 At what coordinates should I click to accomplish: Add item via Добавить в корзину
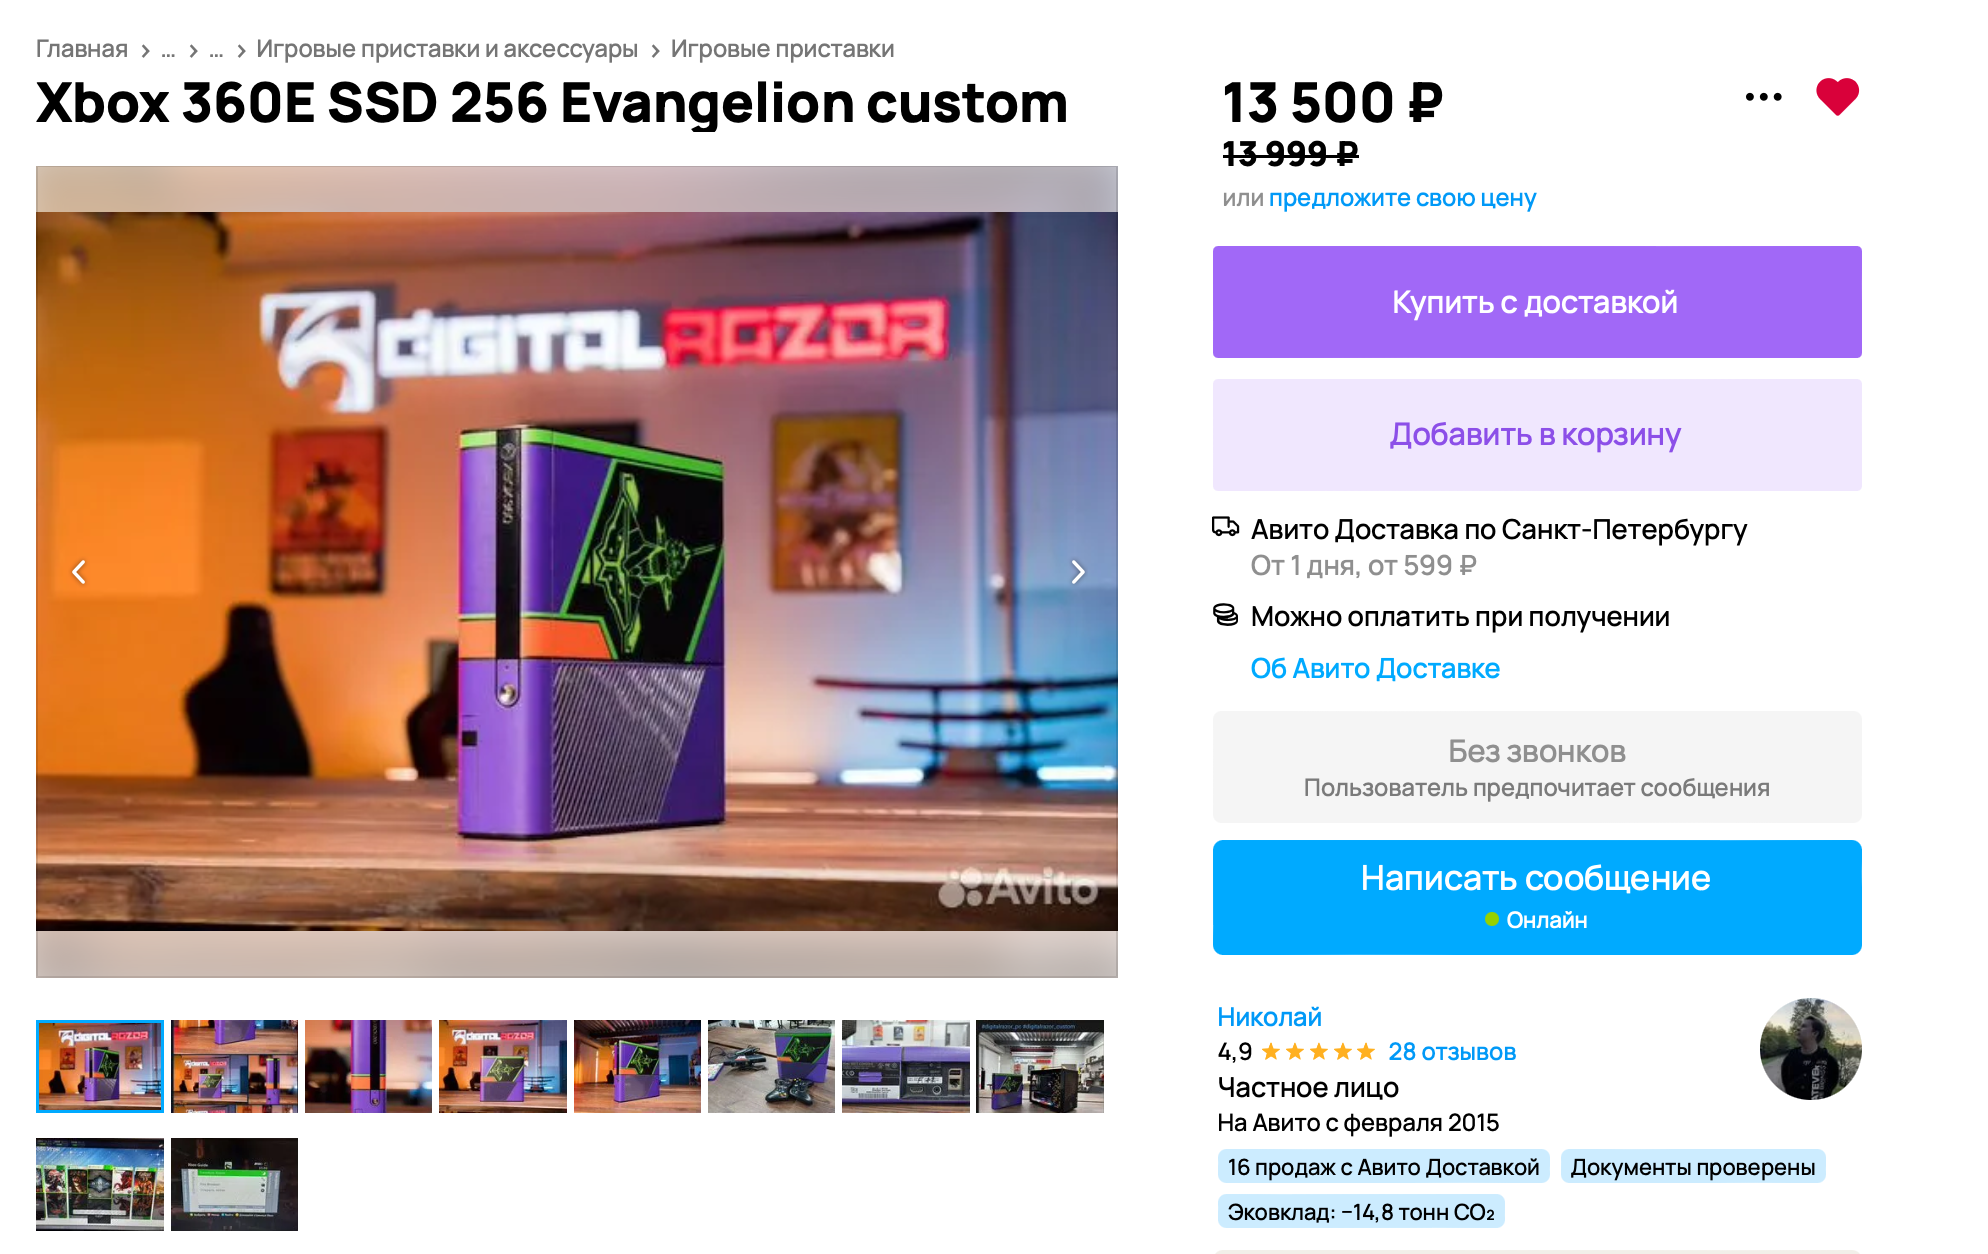coord(1537,435)
